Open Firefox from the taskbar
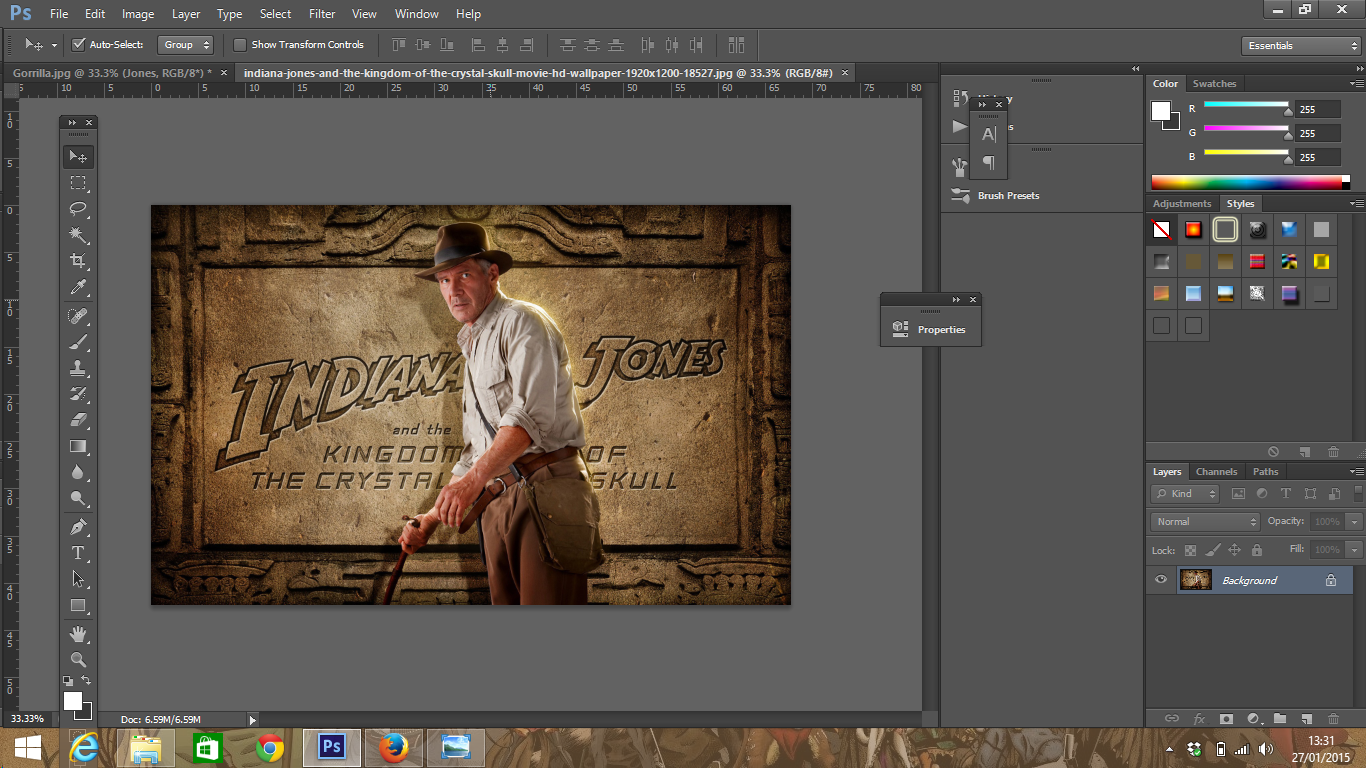The image size is (1366, 768). pos(394,748)
